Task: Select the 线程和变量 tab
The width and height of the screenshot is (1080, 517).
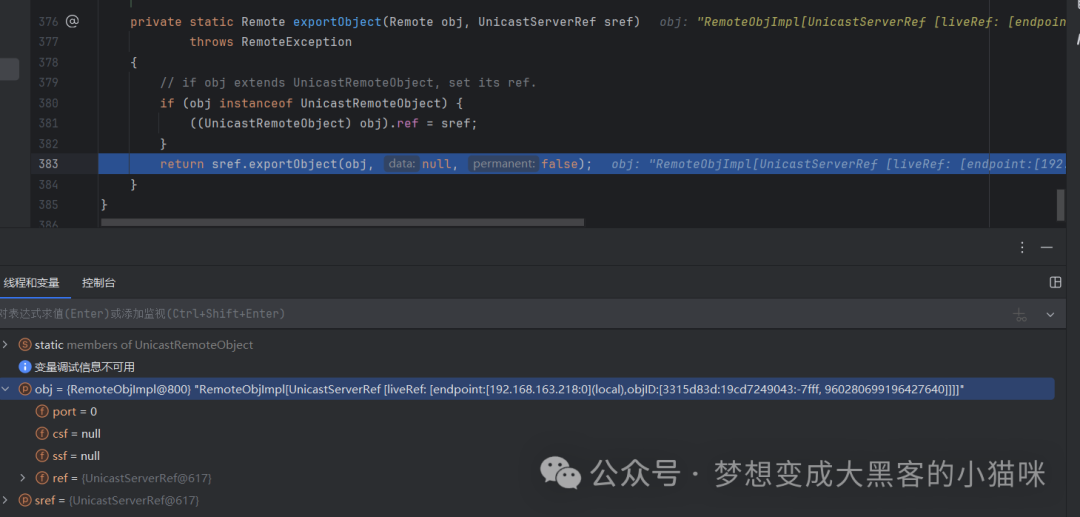Action: point(32,283)
